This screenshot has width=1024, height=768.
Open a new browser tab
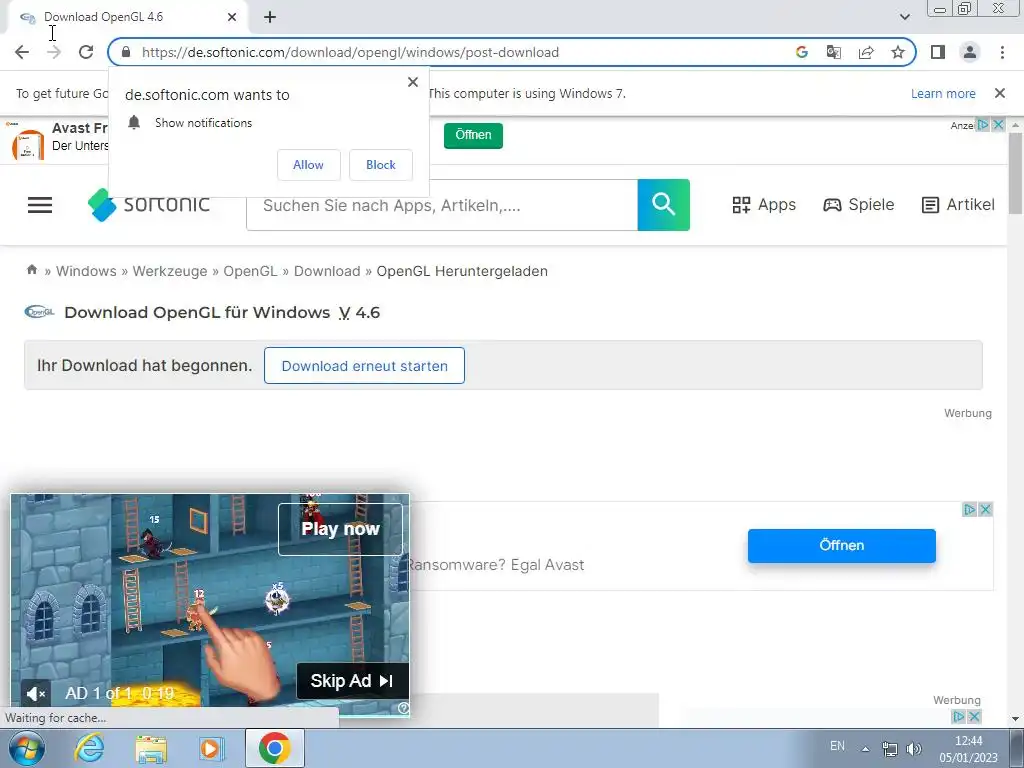[270, 17]
